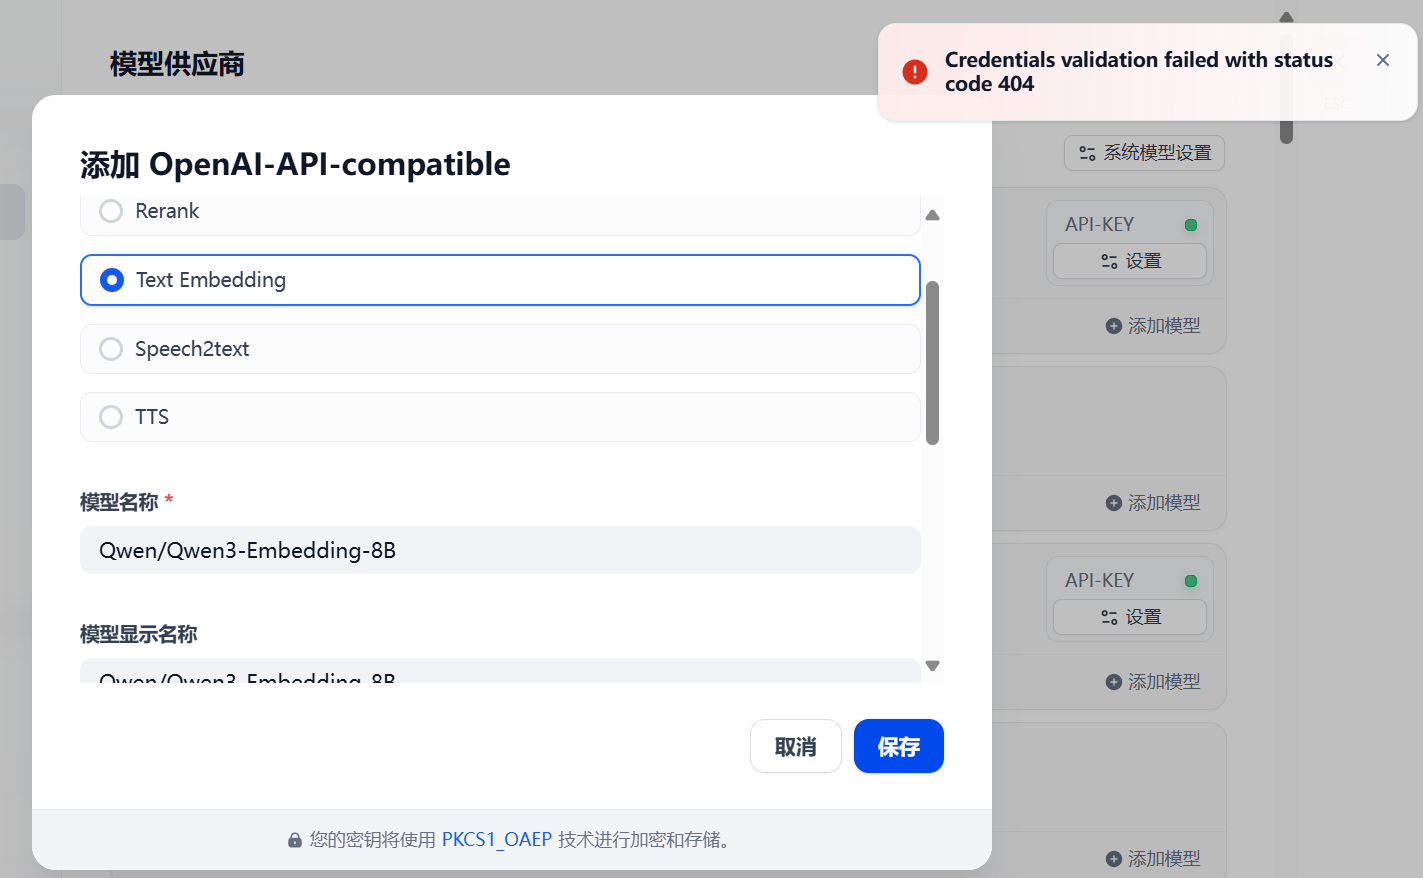Viewport: 1423px width, 878px height.
Task: Open system model settings
Action: click(1145, 153)
